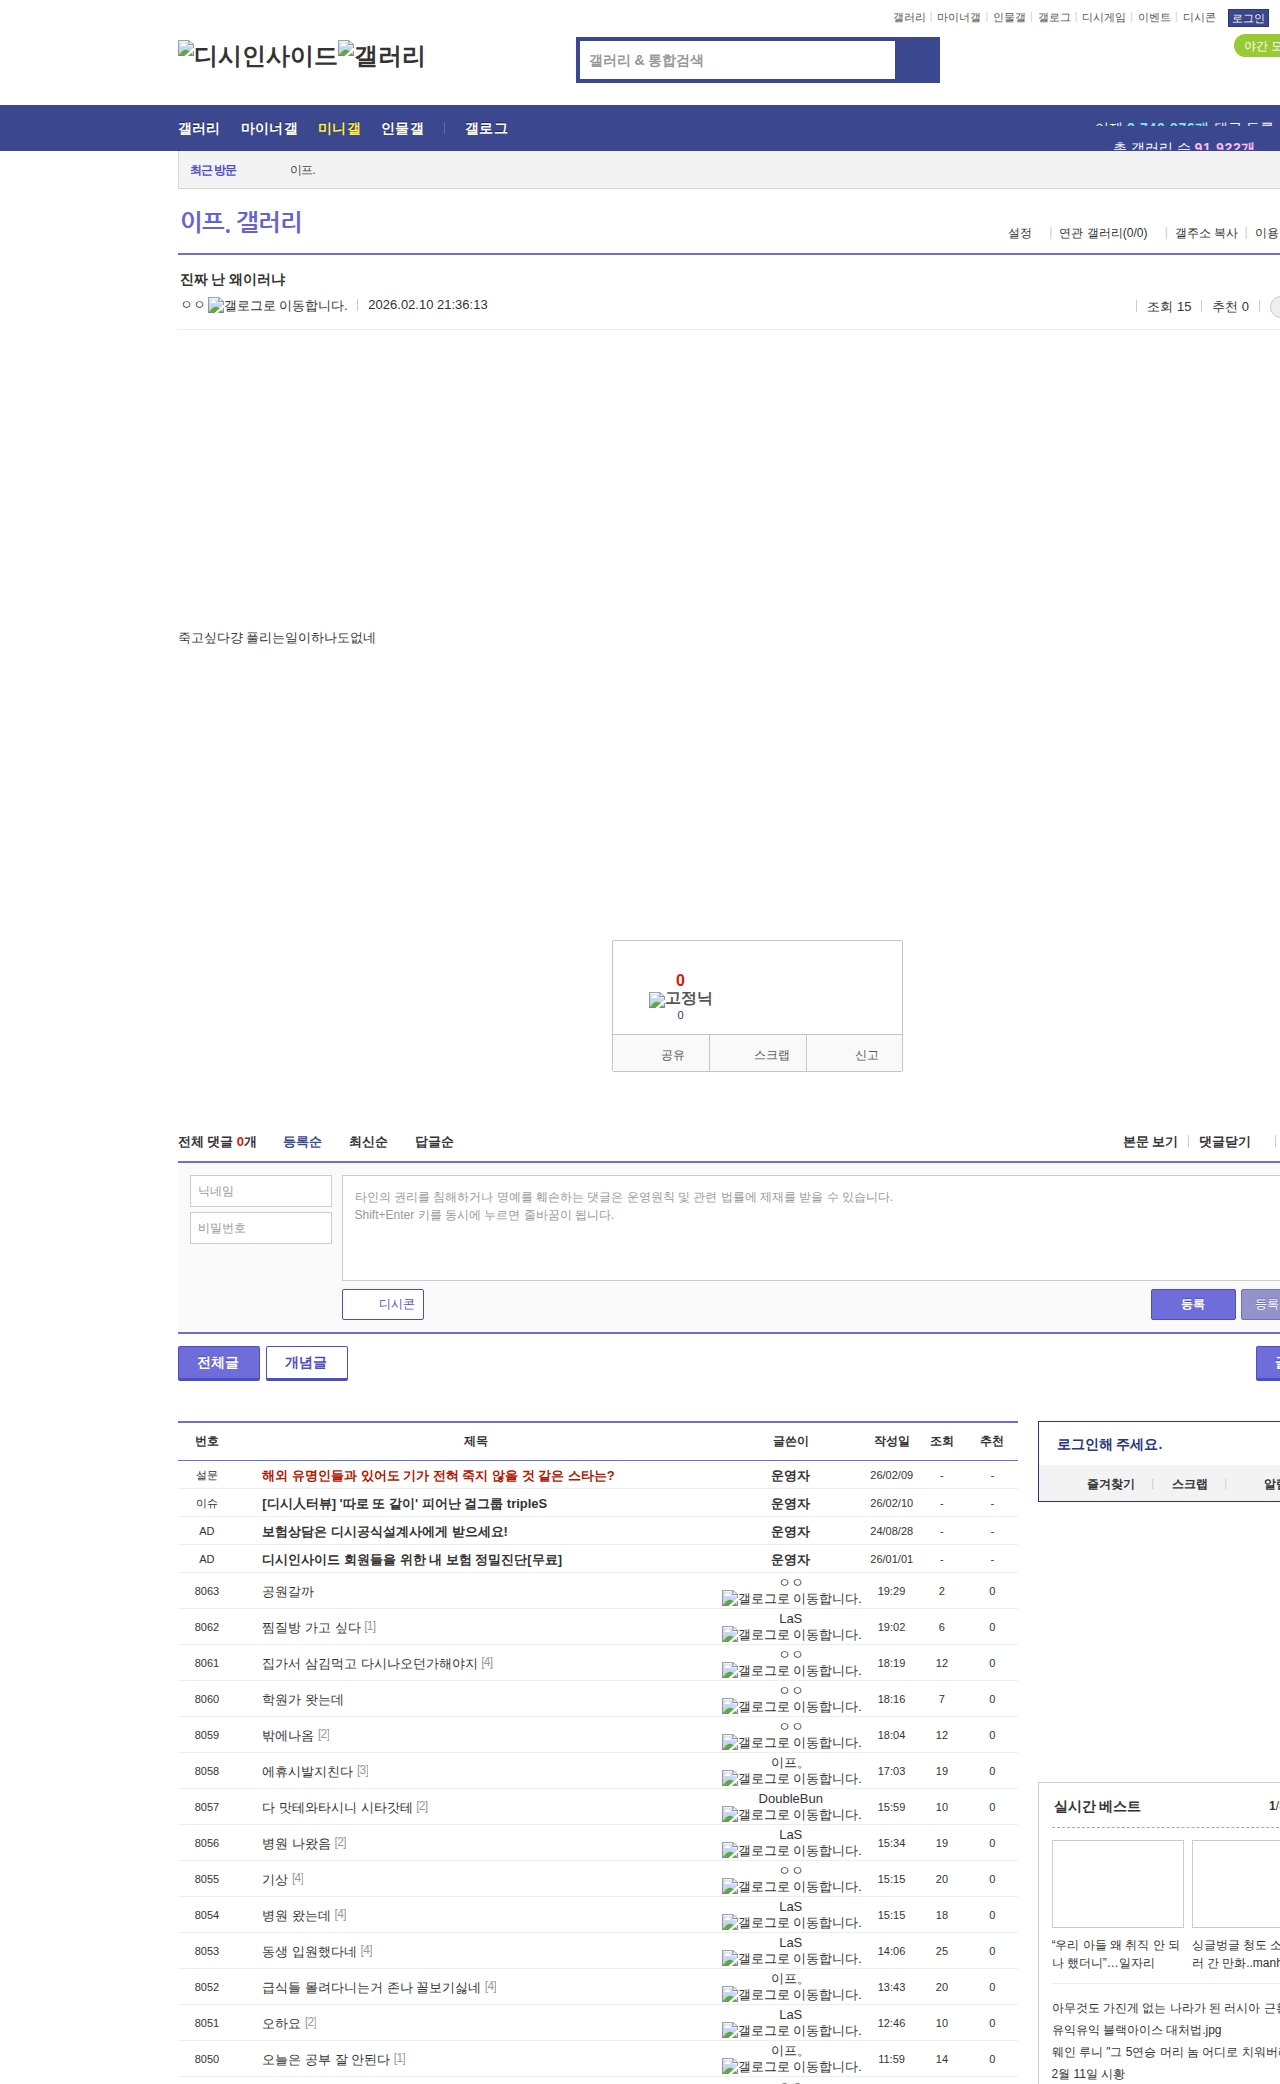Click the 디시콘 link in the header
This screenshot has height=2084, width=1280.
1199,18
